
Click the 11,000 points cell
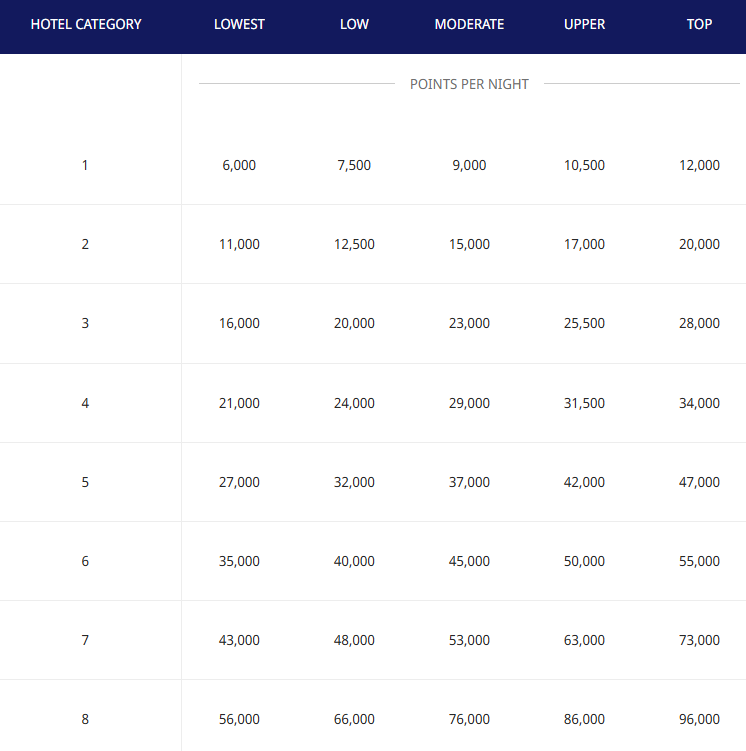239,244
